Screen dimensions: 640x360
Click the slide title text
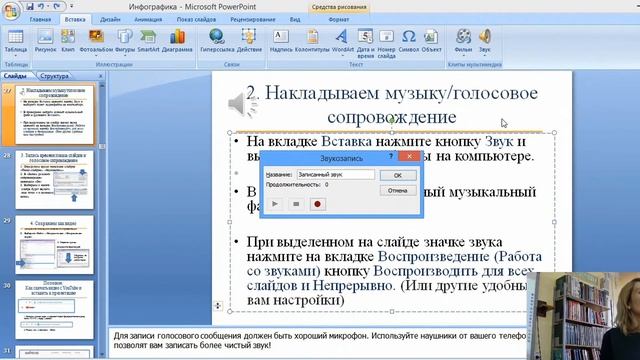pos(392,105)
